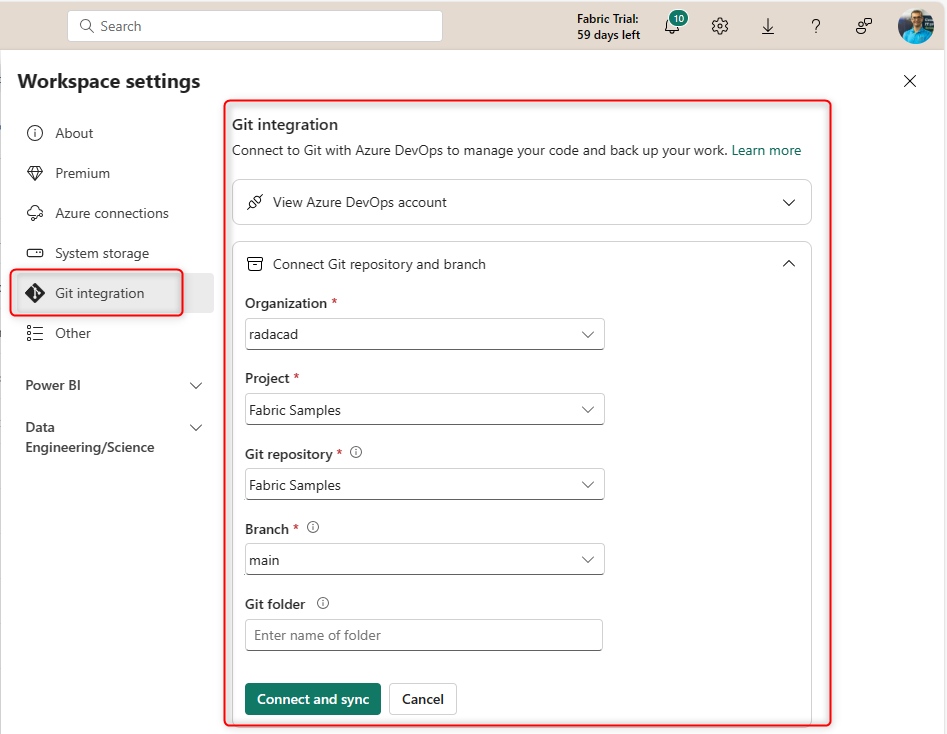This screenshot has width=947, height=734.
Task: Open the Organization dropdown showing radacad
Action: 424,335
